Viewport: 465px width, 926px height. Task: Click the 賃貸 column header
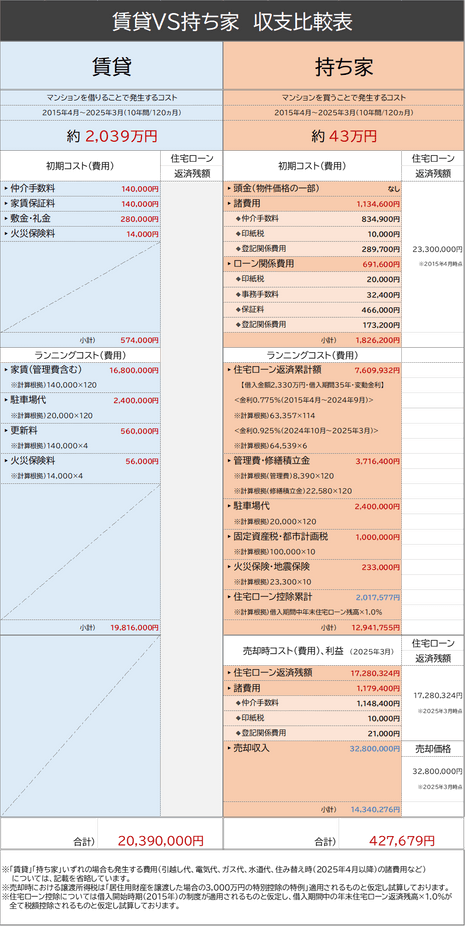(112, 66)
